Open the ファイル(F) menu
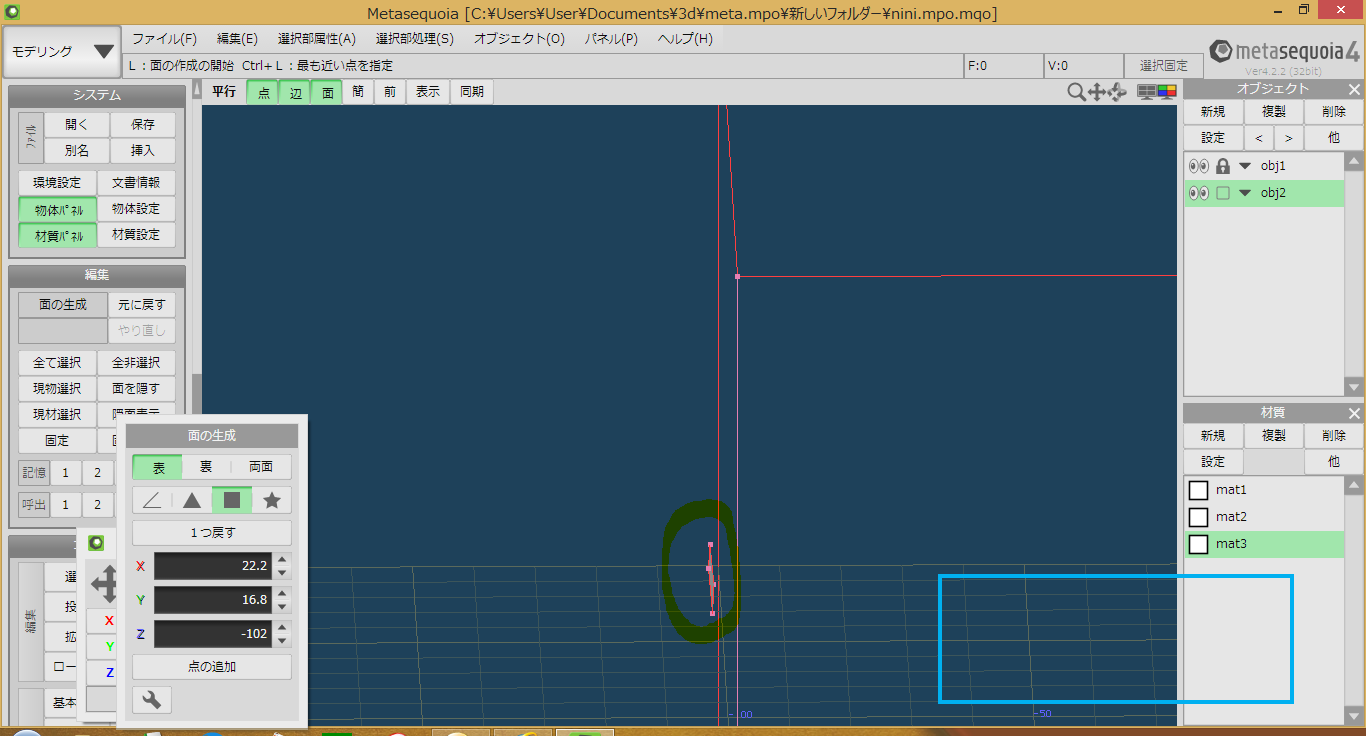This screenshot has width=1366, height=736. pos(165,39)
